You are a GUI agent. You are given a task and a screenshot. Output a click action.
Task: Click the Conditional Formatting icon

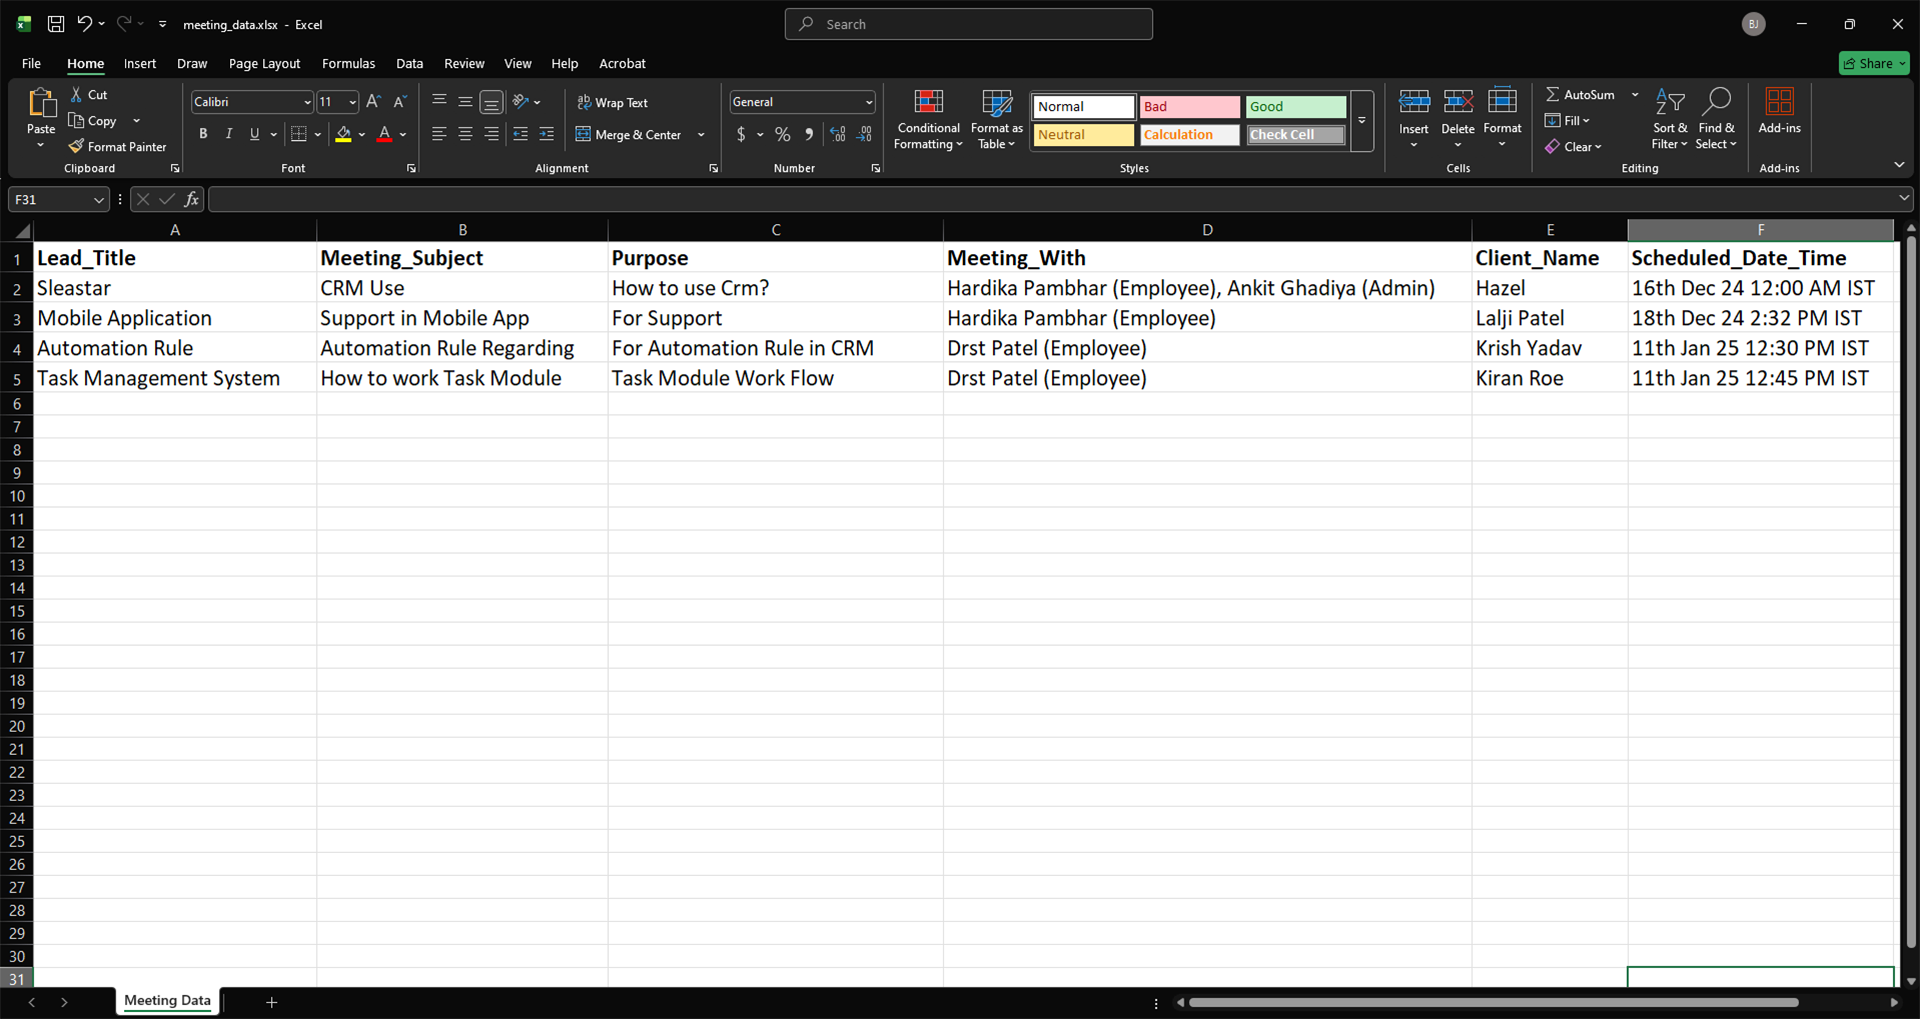[x=928, y=102]
